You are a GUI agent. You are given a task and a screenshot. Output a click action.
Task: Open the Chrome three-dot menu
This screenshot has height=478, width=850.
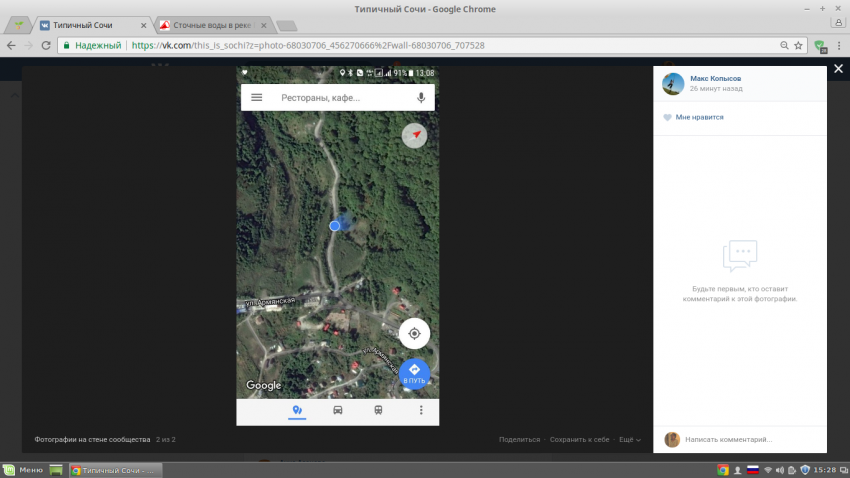point(838,45)
